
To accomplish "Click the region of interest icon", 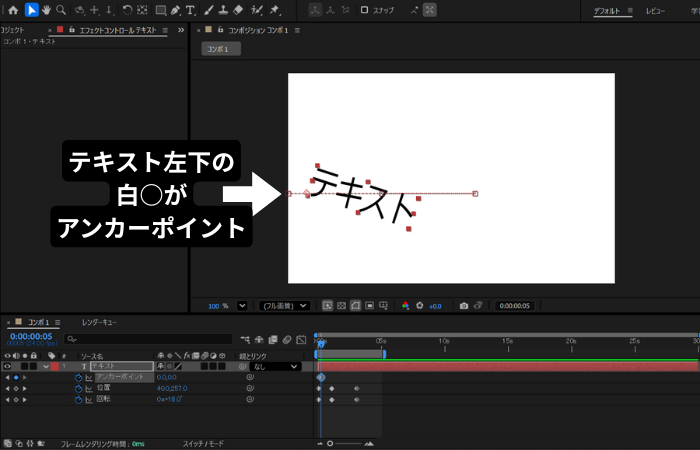I will coord(370,306).
